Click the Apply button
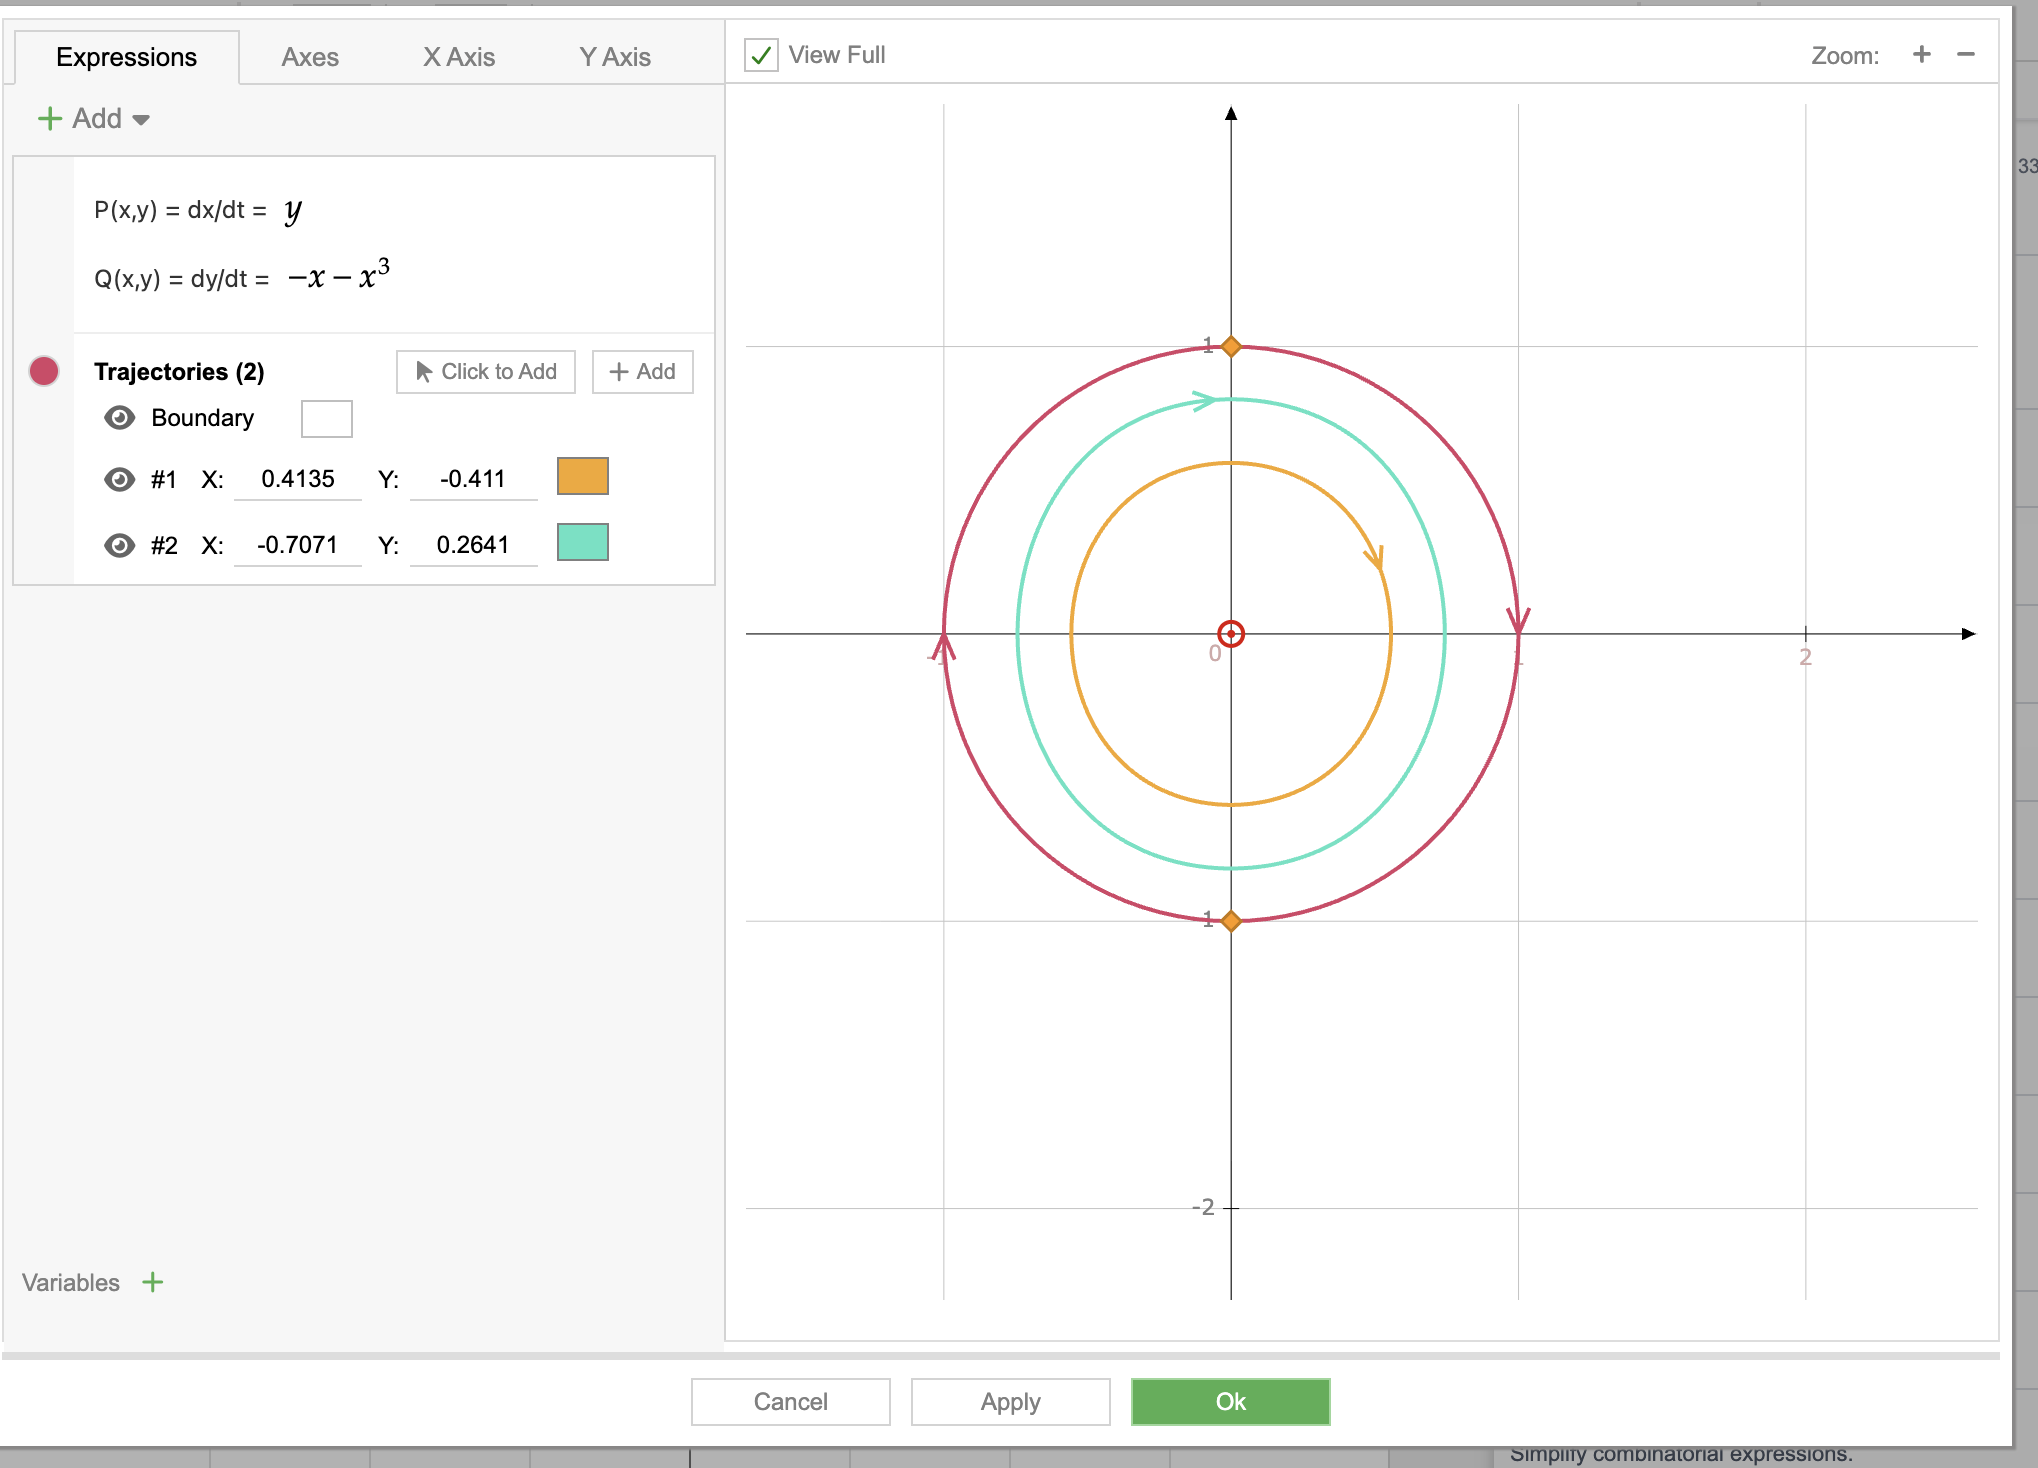 [x=1011, y=1401]
